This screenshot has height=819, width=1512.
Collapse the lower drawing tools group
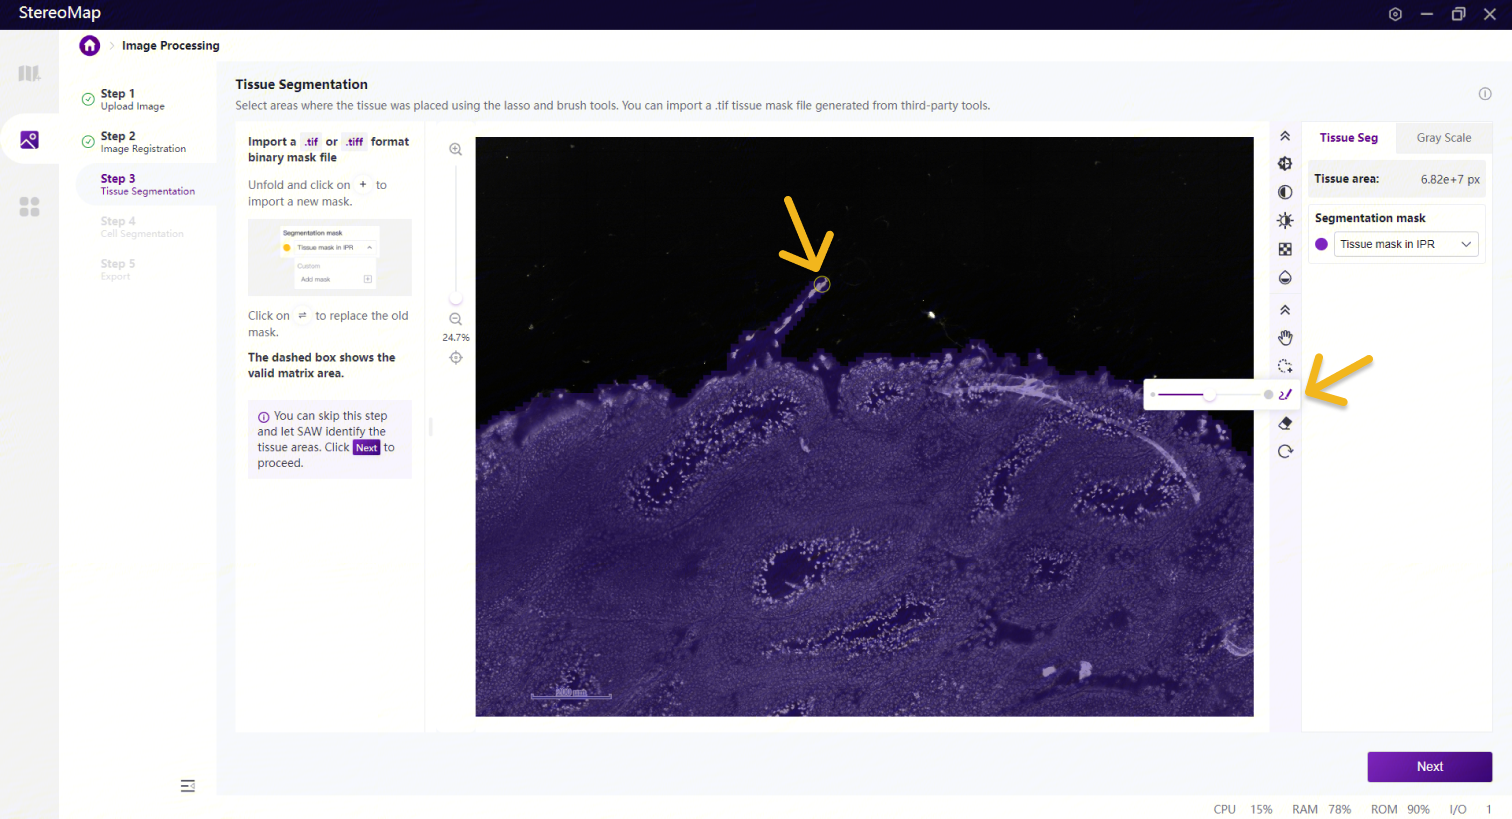(x=1285, y=310)
